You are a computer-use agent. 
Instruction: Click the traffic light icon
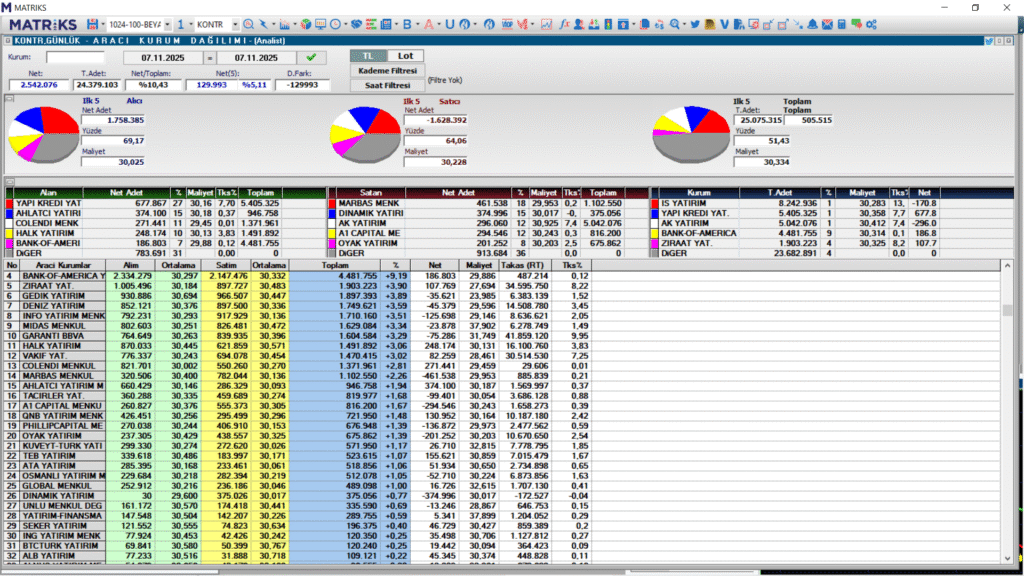click(608, 24)
